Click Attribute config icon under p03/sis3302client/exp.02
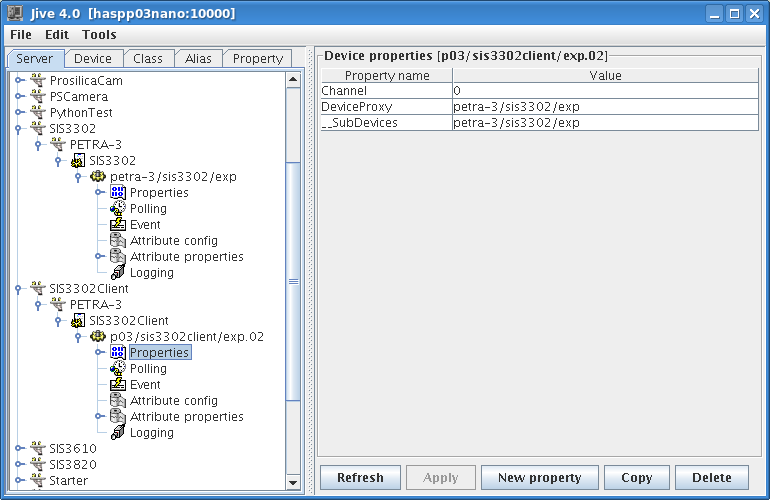The image size is (770, 500). click(118, 400)
